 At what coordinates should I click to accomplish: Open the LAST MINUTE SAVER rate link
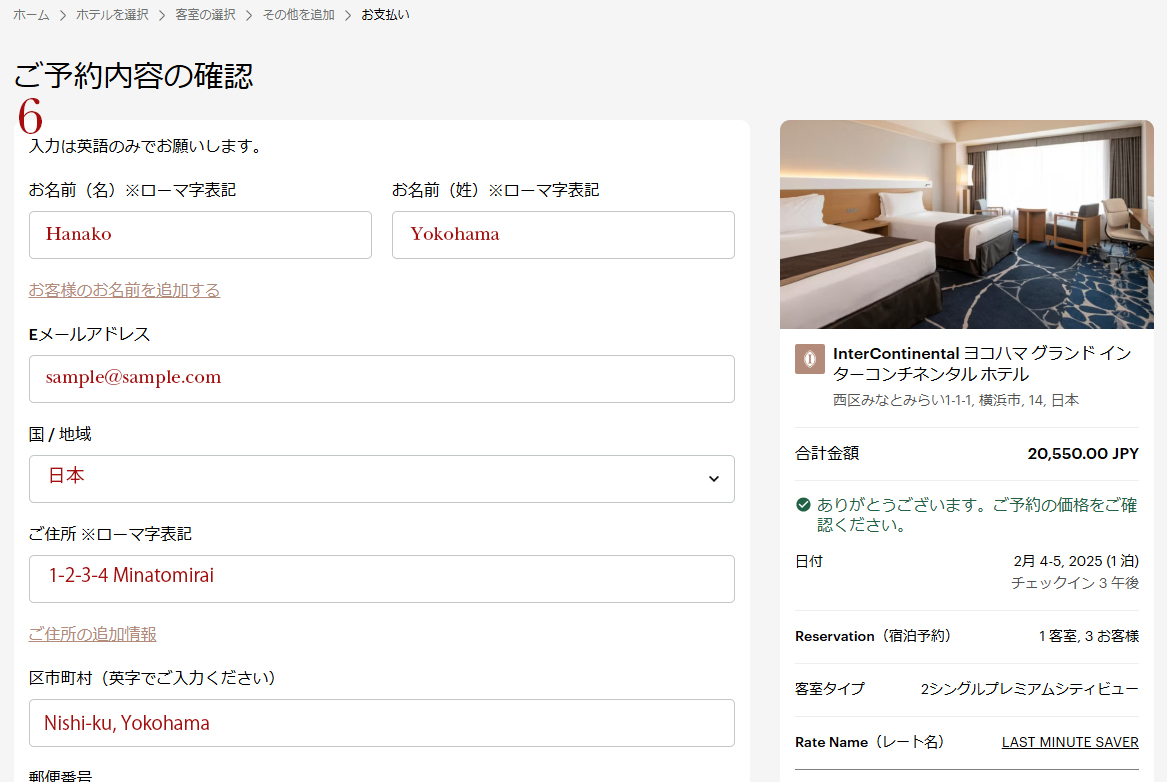[1070, 742]
